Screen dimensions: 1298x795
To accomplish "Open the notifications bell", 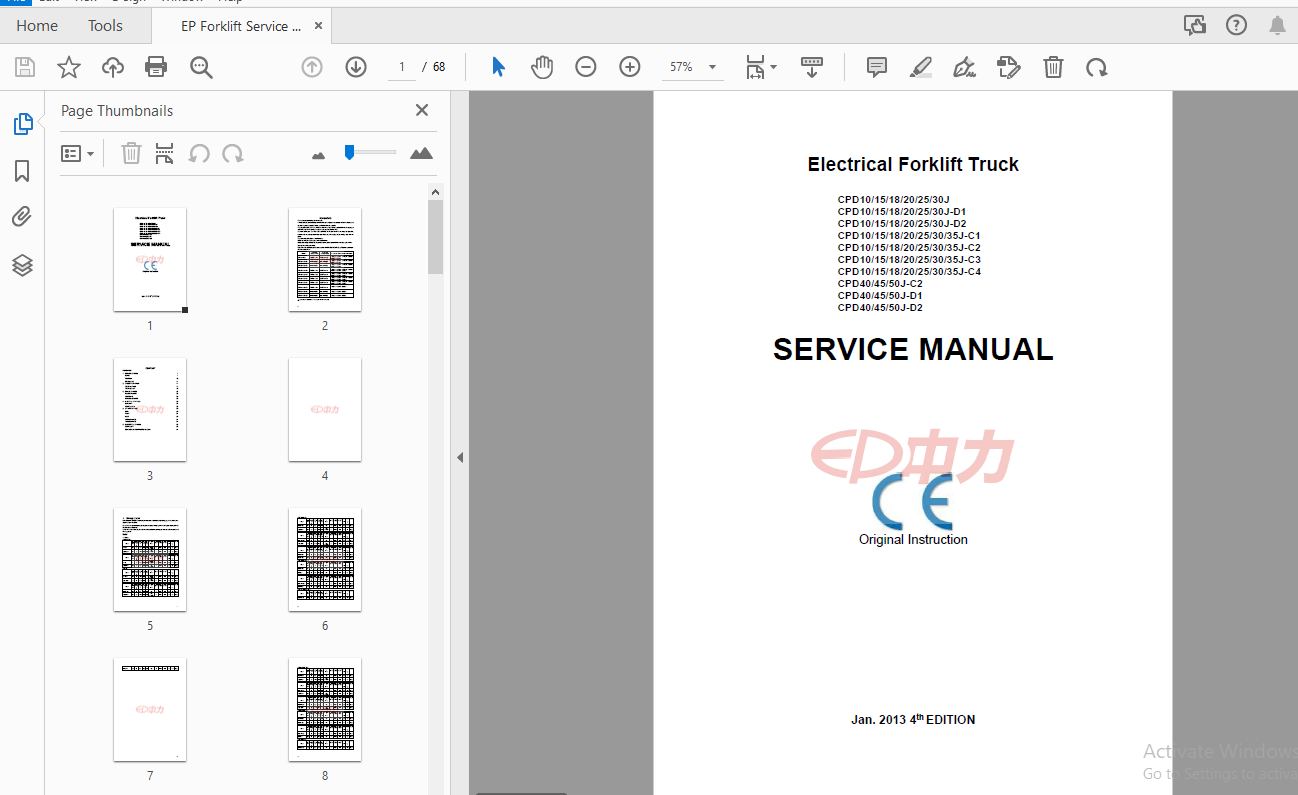I will click(1278, 25).
